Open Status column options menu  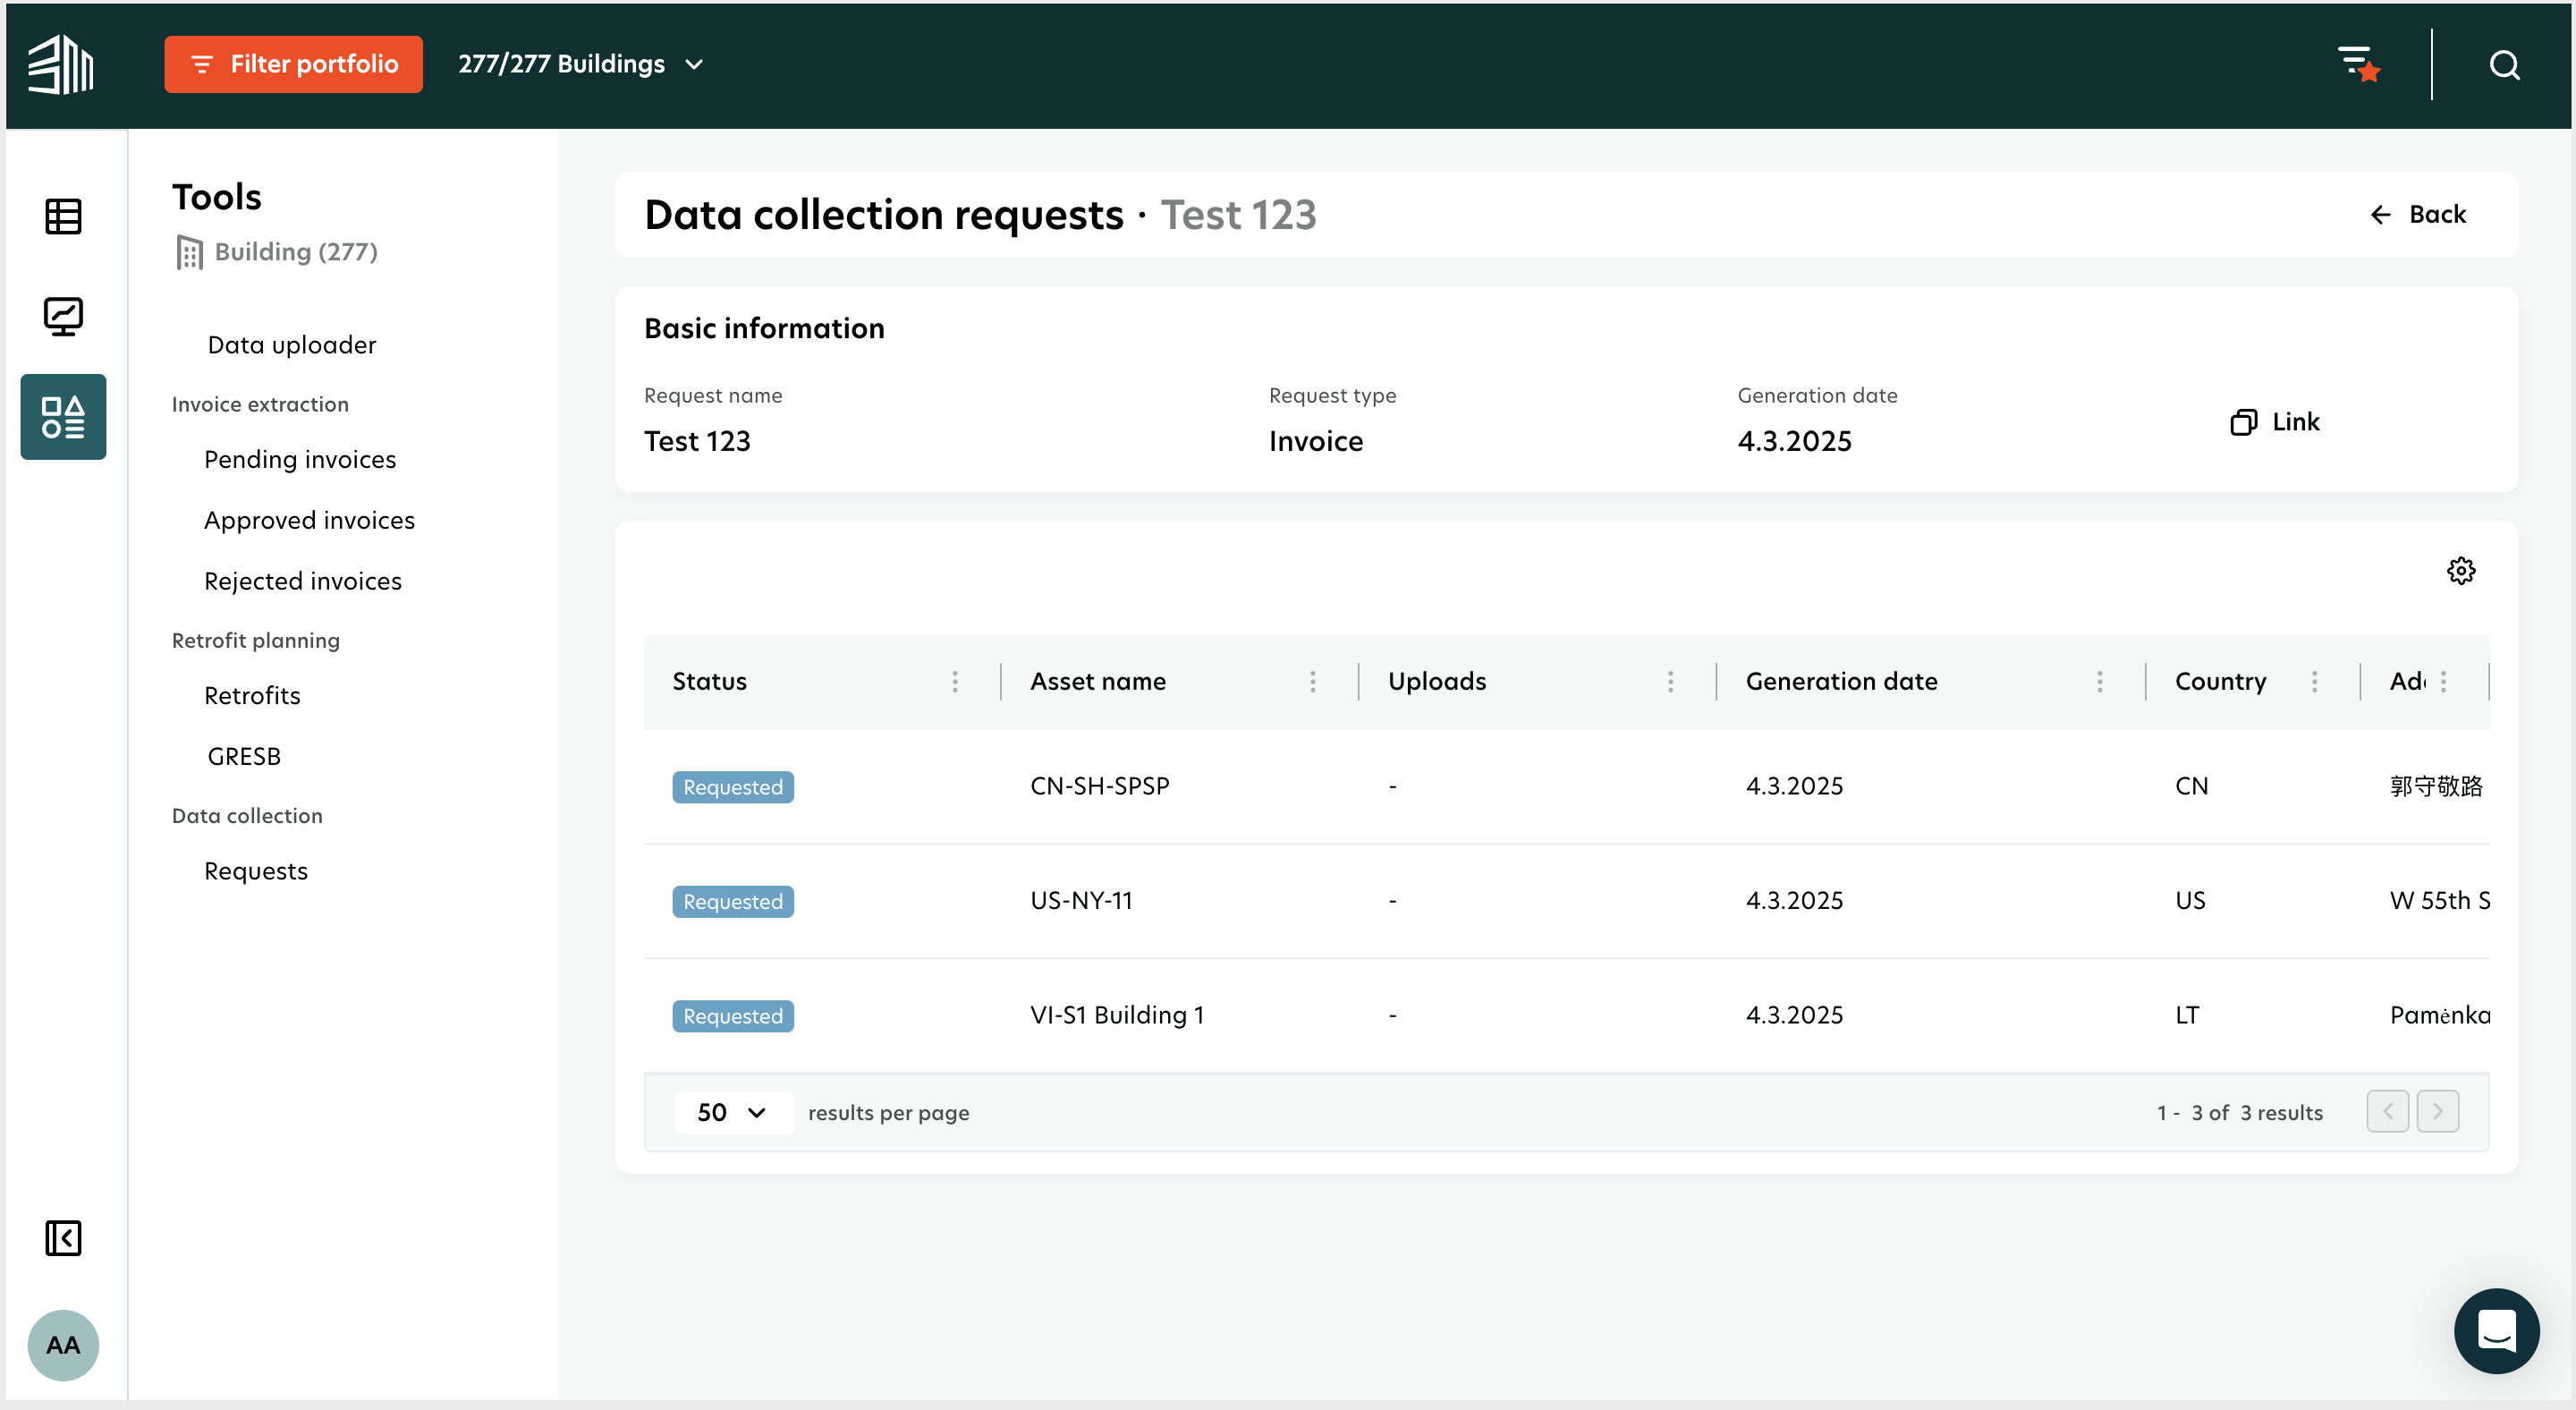coord(955,682)
